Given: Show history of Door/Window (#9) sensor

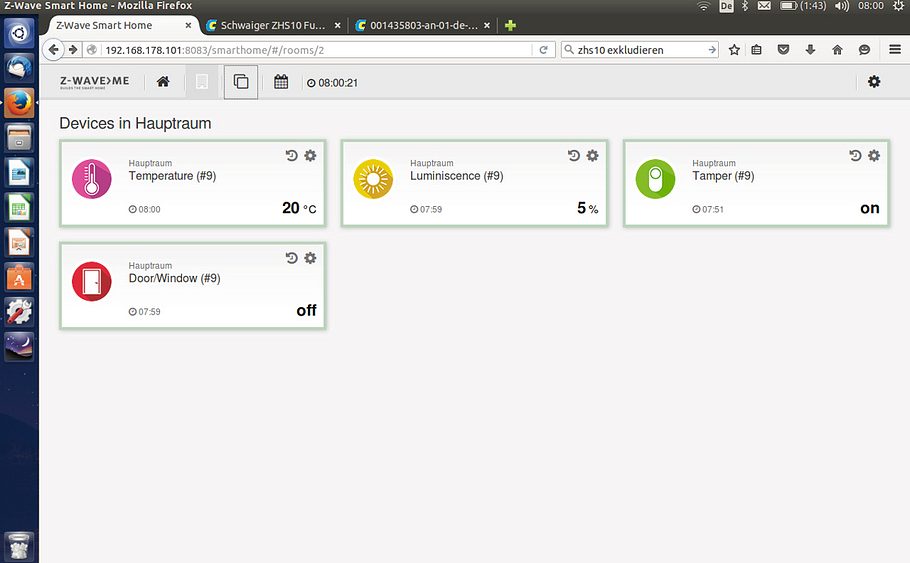Looking at the screenshot, I should pos(291,258).
